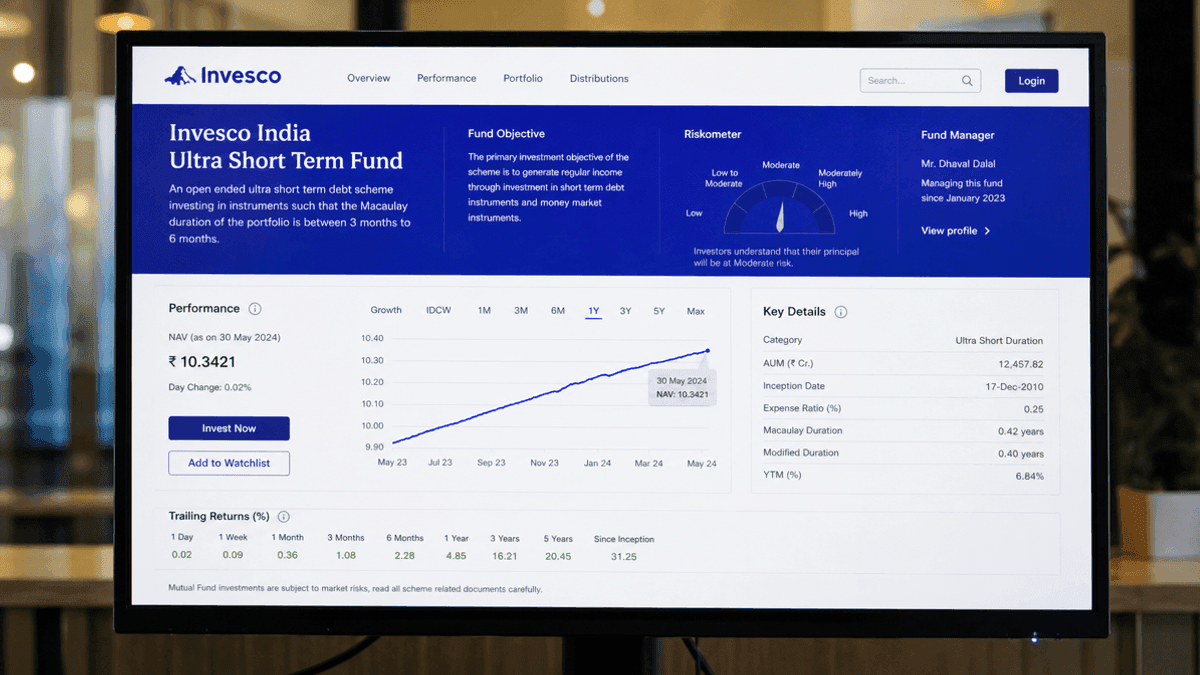Click the 3 Years return 16.21
The height and width of the screenshot is (675, 1200).
pos(505,556)
